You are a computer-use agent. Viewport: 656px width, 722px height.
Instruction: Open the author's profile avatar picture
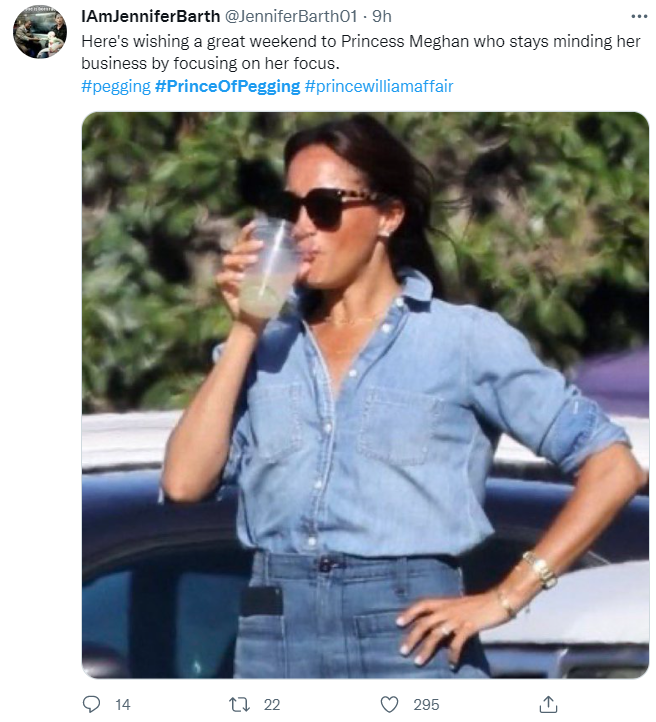click(40, 33)
